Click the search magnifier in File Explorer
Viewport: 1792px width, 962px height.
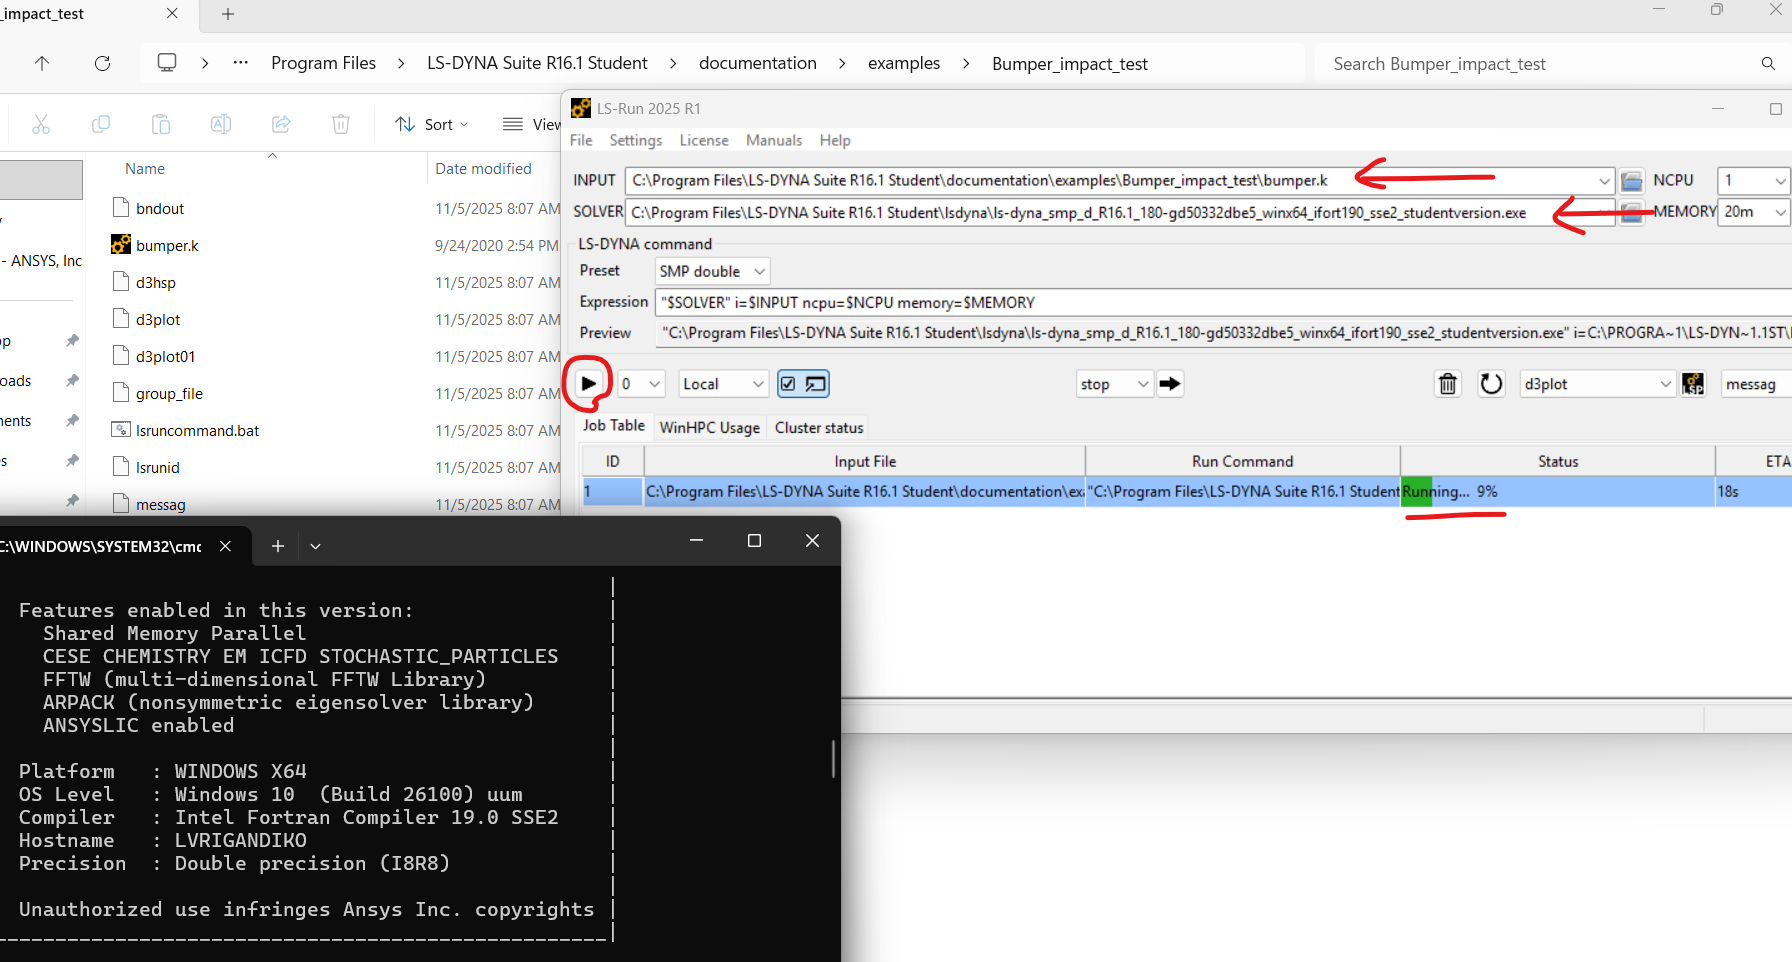point(1768,63)
